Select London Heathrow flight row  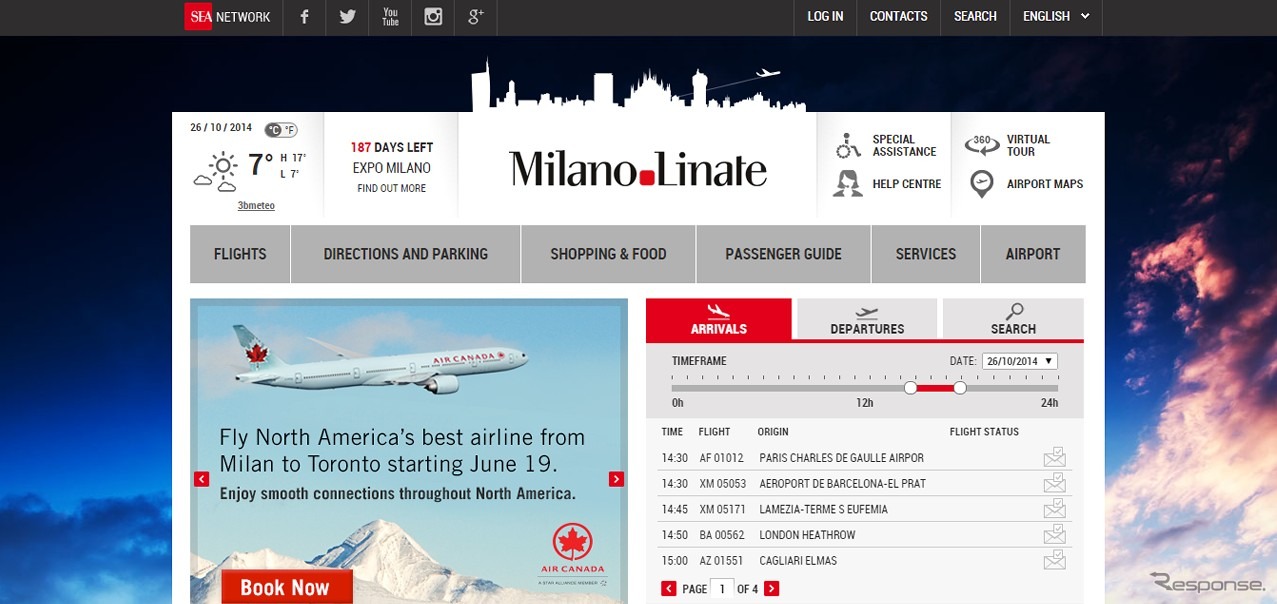pos(865,535)
